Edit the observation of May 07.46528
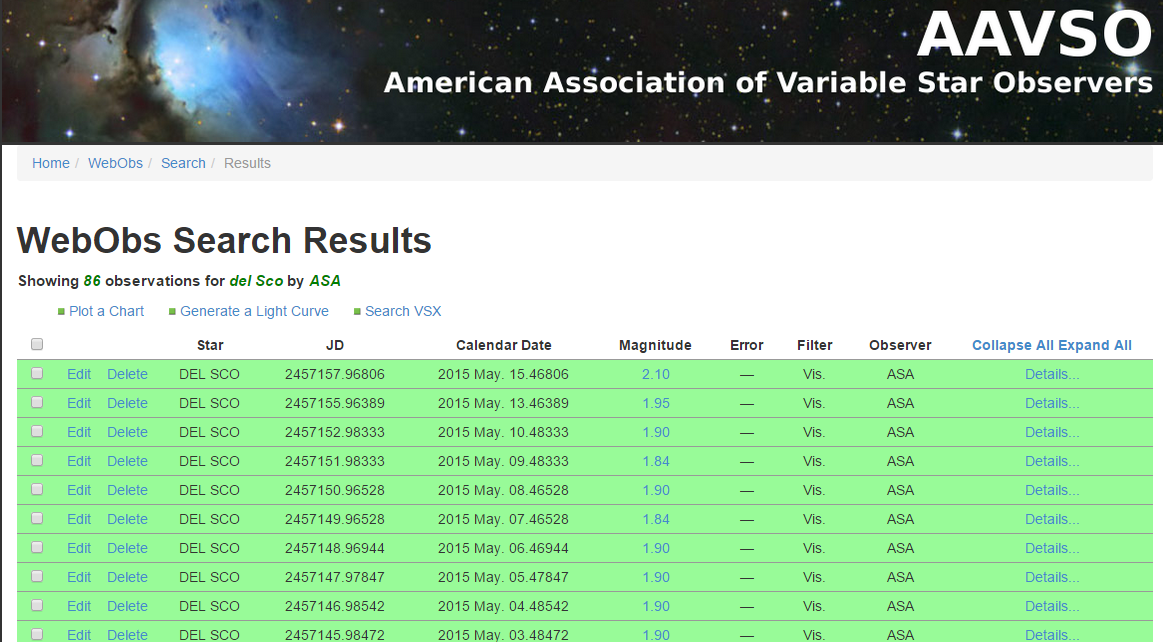Screen dimensions: 1163x642 [79, 519]
